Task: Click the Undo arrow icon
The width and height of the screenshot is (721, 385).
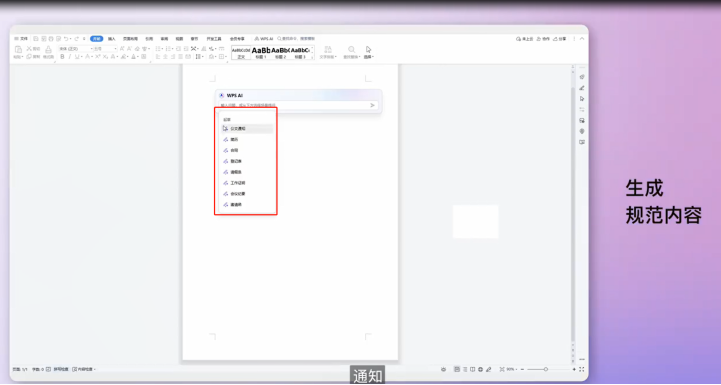Action: click(66, 39)
